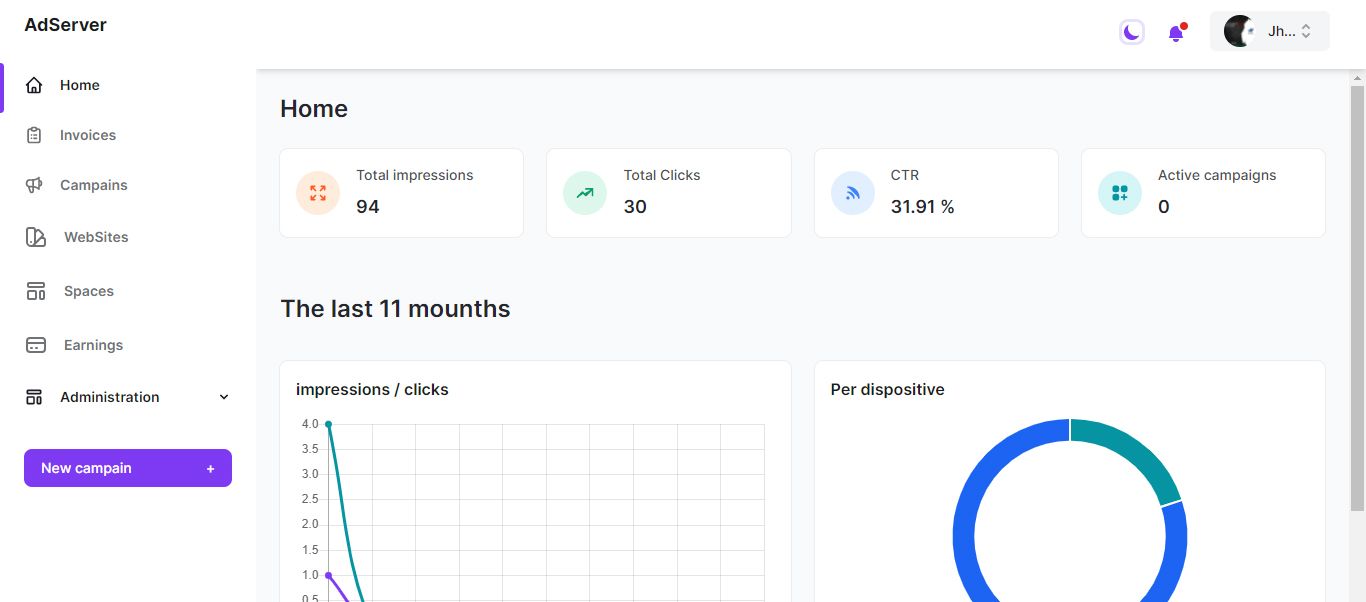Open notifications bell icon
The image size is (1366, 602).
coord(1176,33)
